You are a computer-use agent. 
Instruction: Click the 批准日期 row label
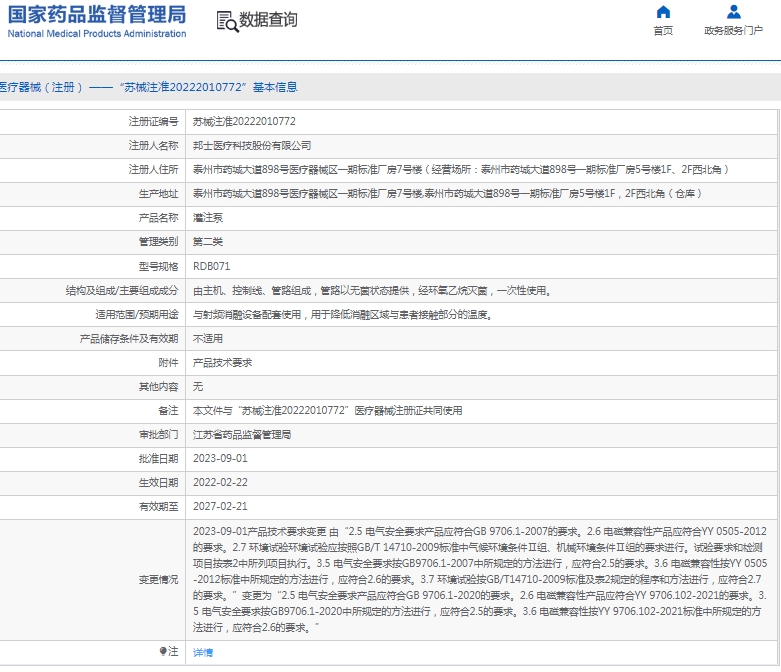pyautogui.click(x=158, y=458)
